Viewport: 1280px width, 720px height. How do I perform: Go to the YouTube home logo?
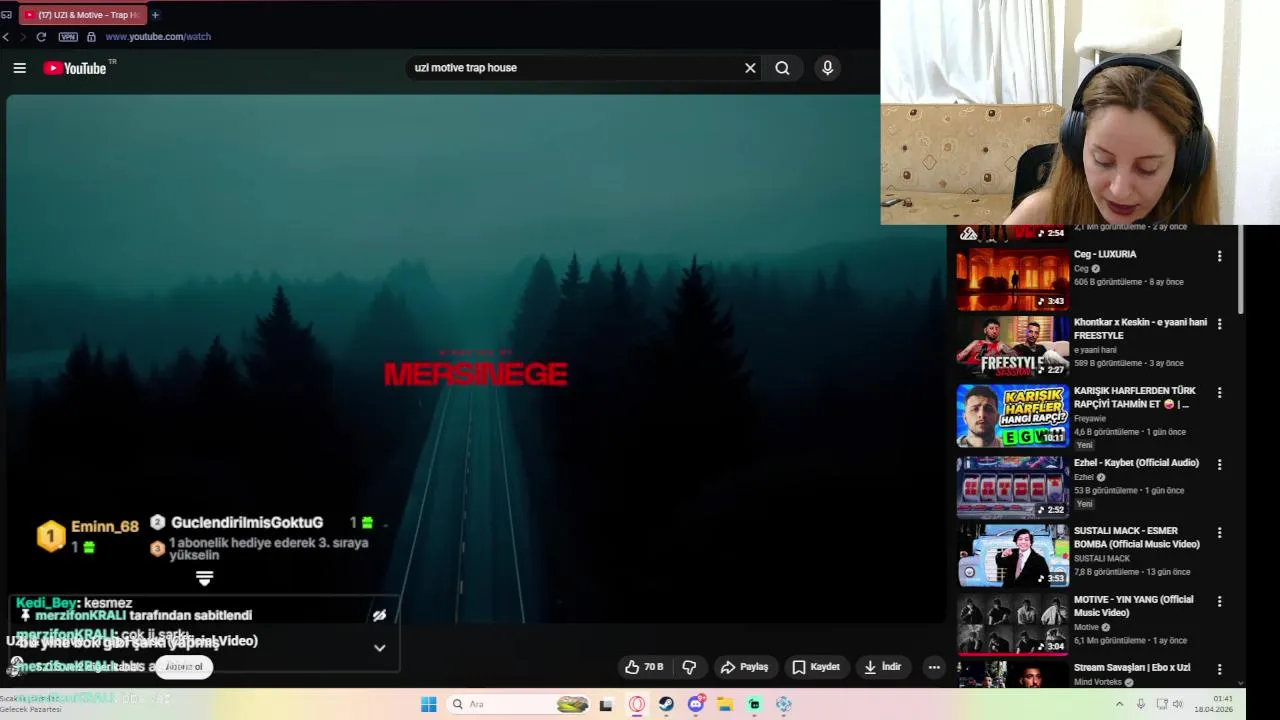tap(75, 68)
